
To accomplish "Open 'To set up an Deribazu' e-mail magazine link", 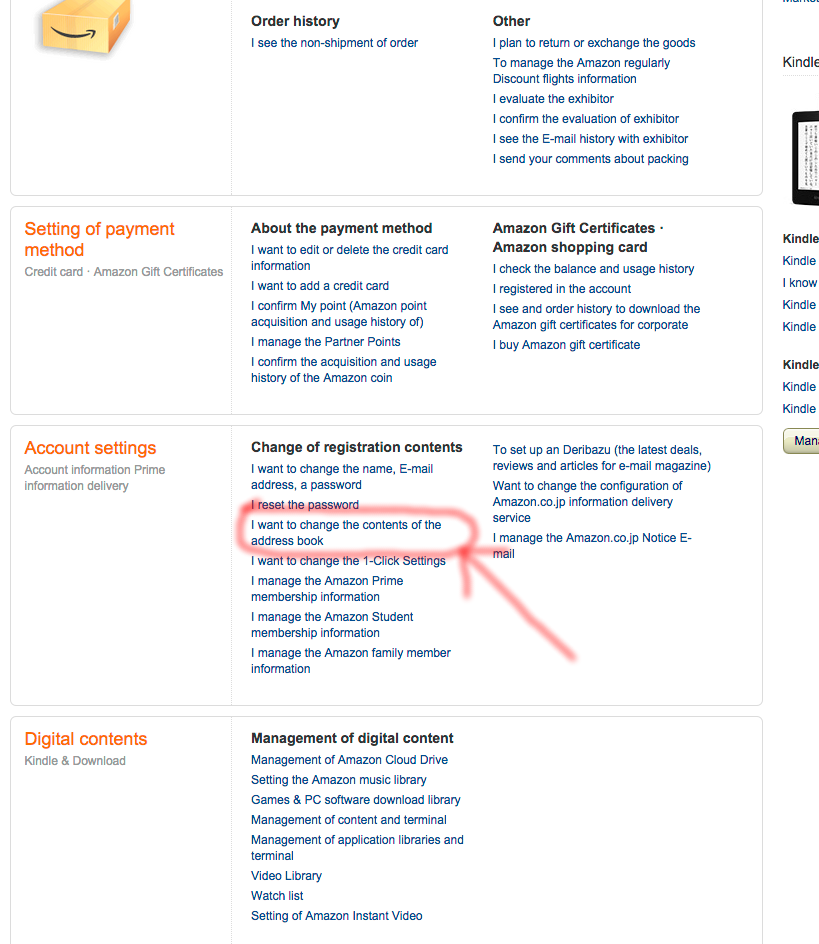I will point(602,458).
